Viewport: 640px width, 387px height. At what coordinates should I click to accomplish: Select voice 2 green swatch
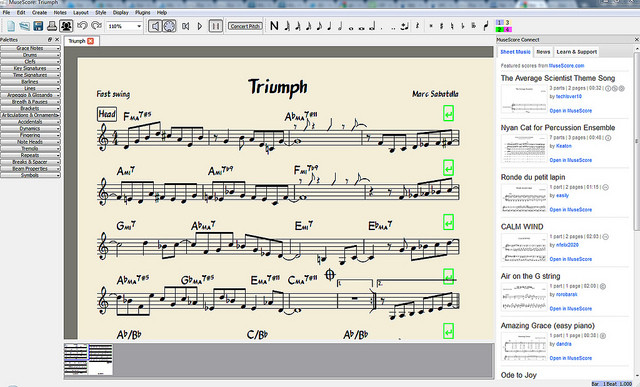500,29
